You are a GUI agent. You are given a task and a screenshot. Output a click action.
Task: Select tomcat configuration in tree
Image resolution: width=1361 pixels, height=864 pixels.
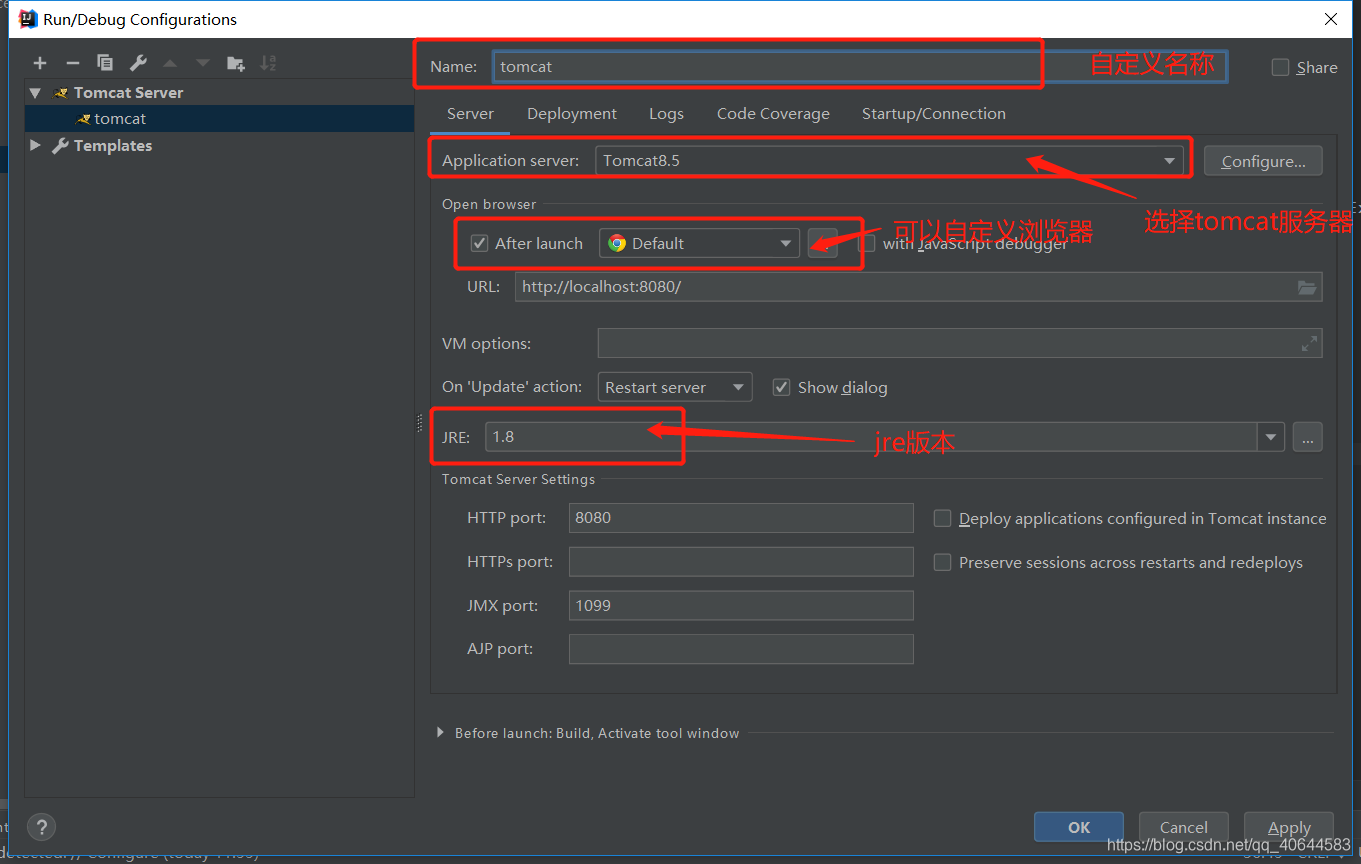219,118
